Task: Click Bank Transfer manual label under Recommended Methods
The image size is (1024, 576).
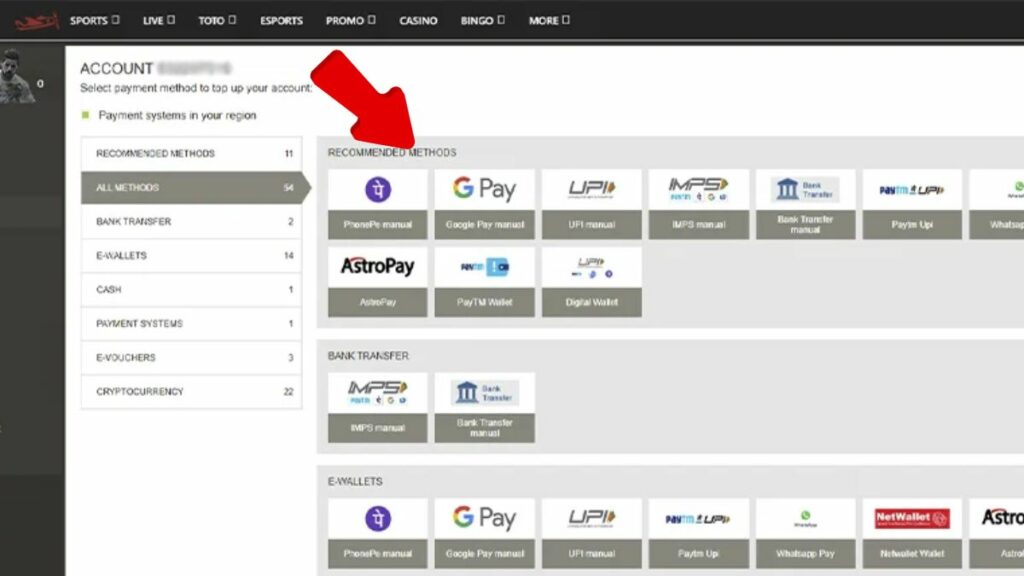Action: click(x=805, y=225)
